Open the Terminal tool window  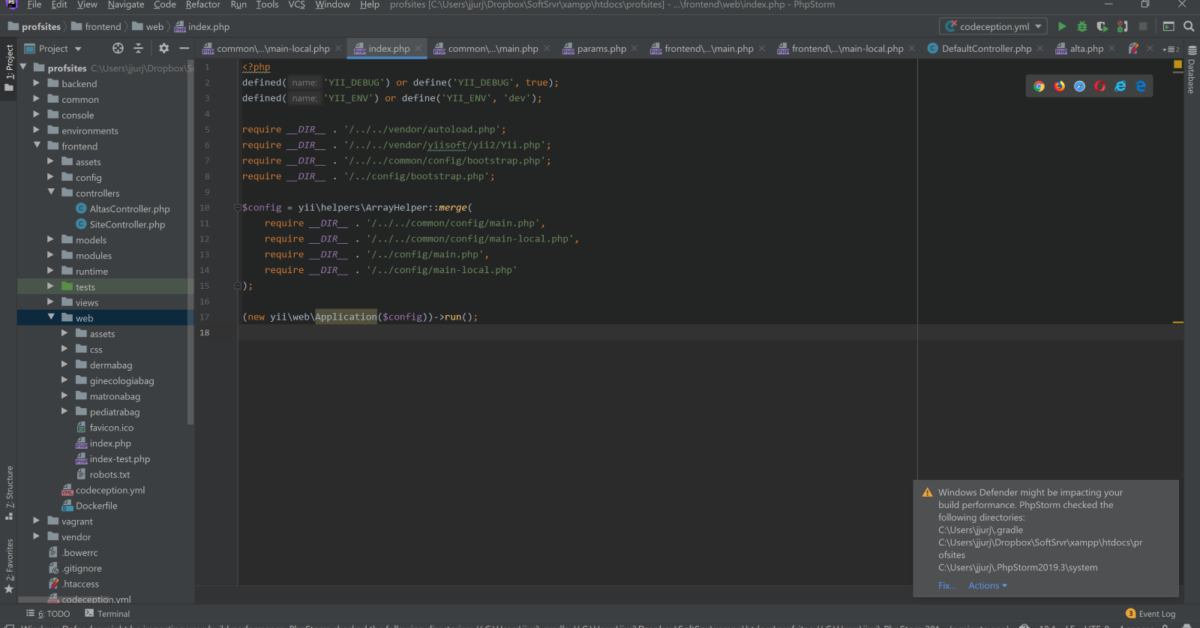point(107,614)
